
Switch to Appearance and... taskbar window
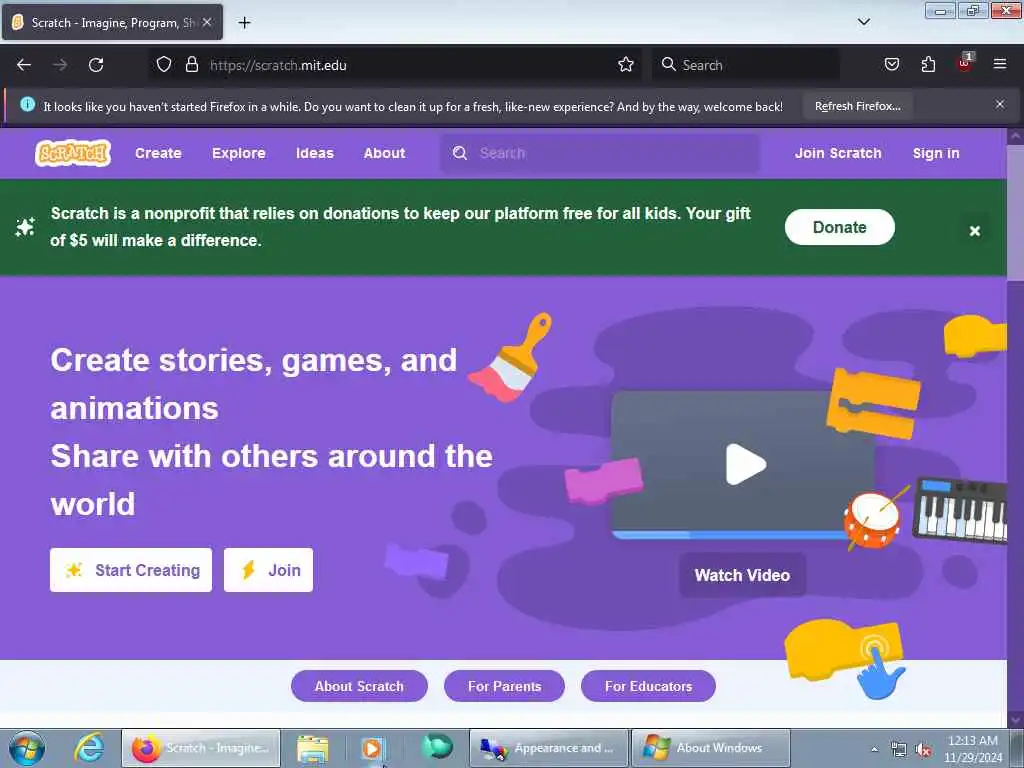(549, 748)
